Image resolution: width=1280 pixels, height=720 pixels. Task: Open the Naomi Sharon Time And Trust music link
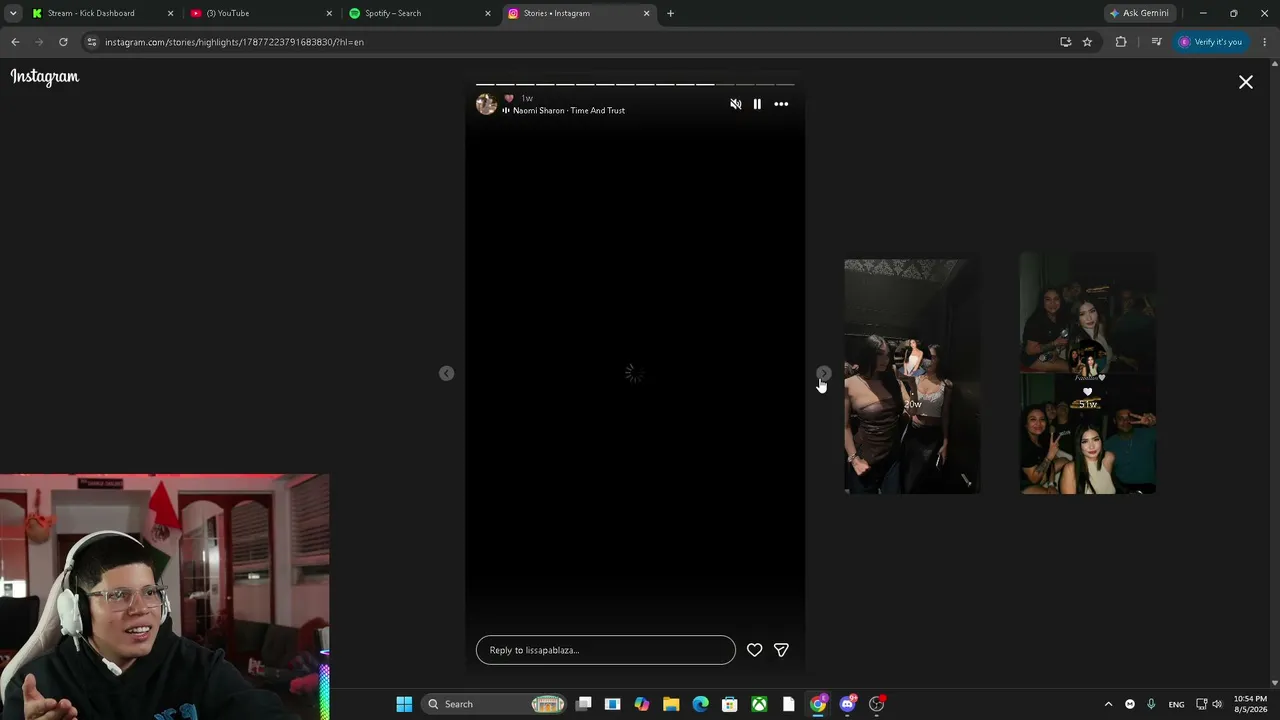point(568,111)
